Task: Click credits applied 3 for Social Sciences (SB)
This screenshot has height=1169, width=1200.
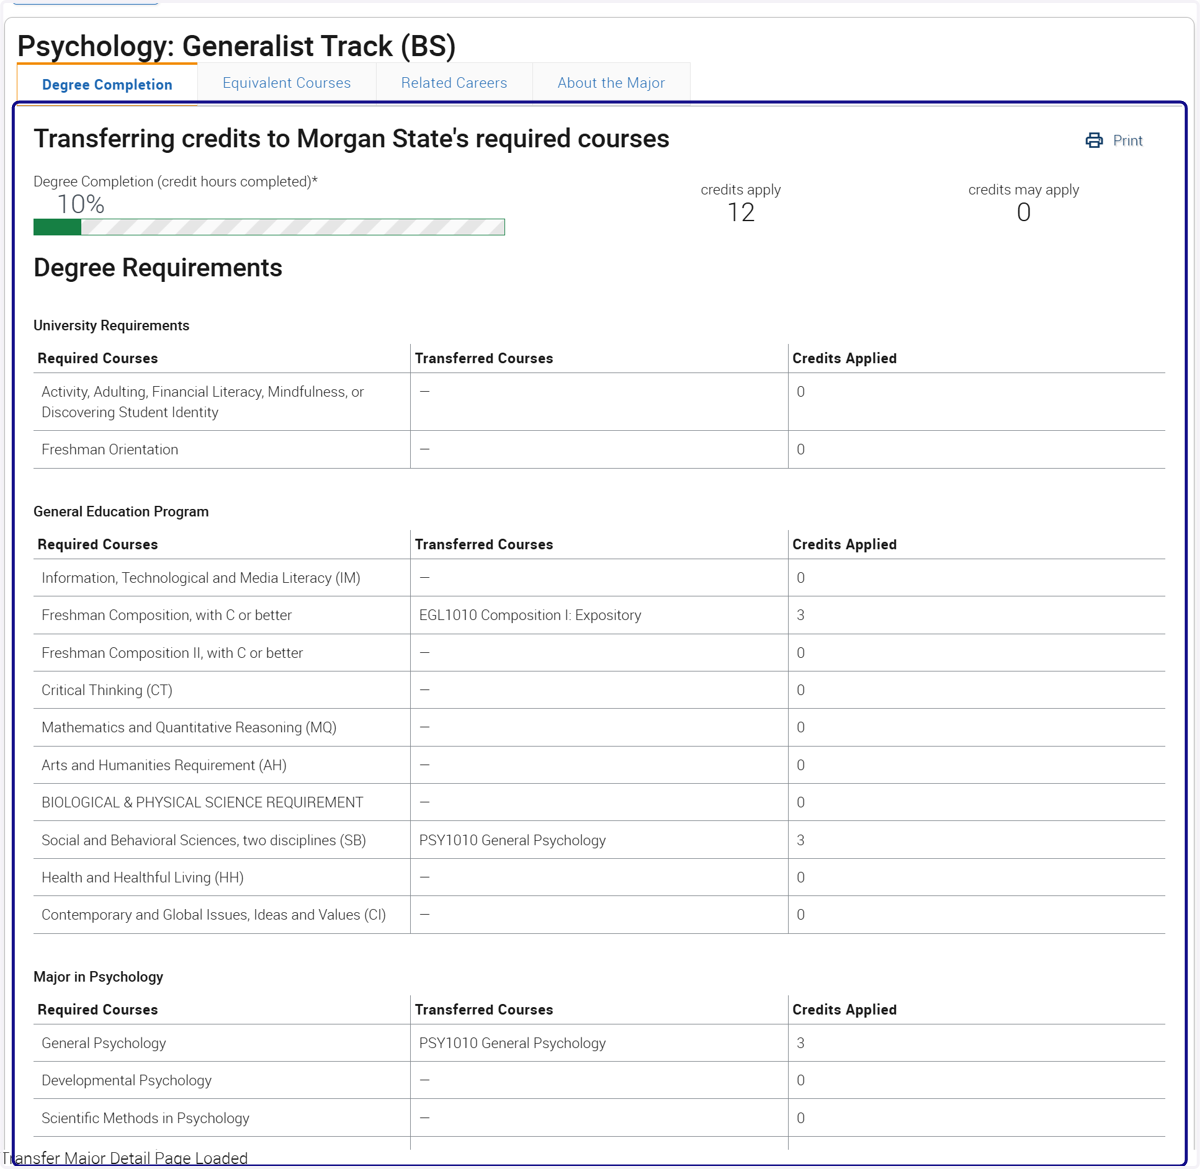Action: [800, 840]
